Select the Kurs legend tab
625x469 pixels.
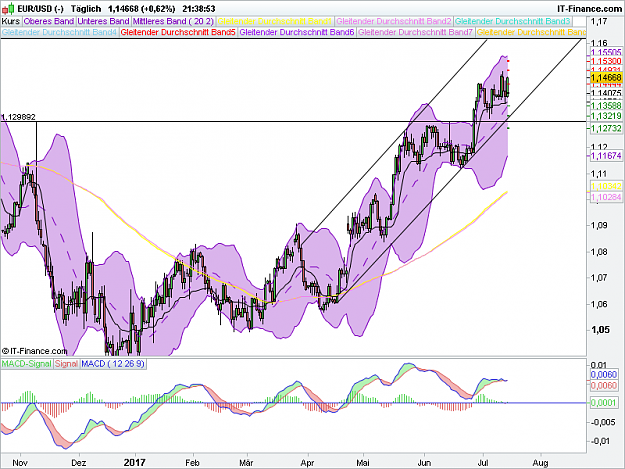tap(11, 21)
